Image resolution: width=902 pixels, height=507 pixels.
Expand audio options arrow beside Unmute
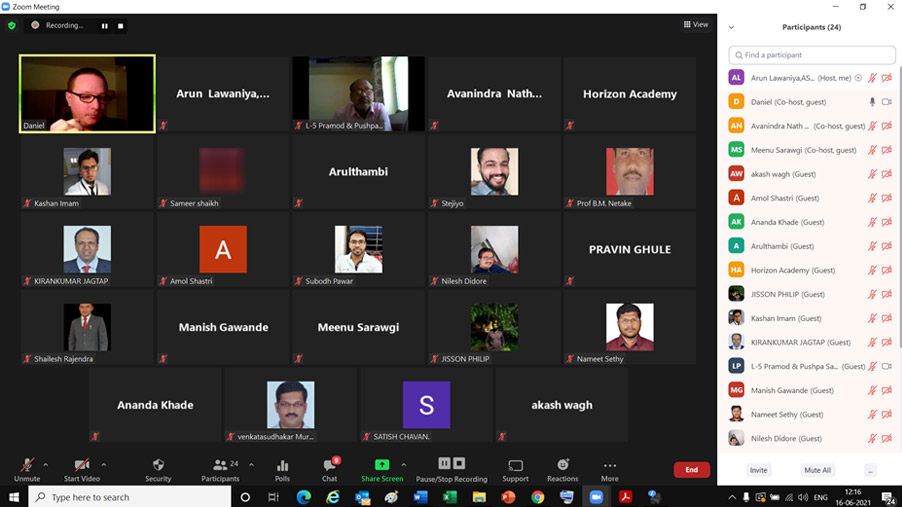point(46,464)
